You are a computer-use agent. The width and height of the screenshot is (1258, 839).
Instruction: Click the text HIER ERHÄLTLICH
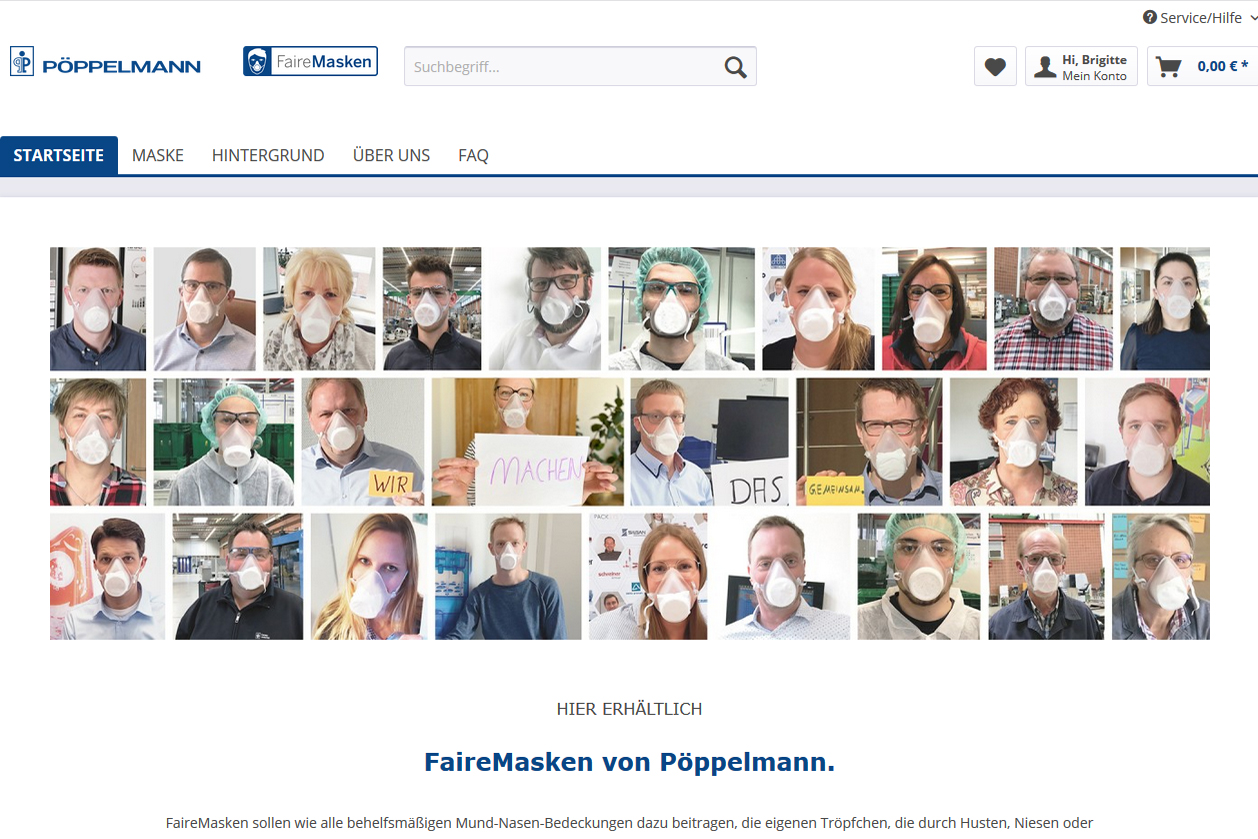(629, 709)
